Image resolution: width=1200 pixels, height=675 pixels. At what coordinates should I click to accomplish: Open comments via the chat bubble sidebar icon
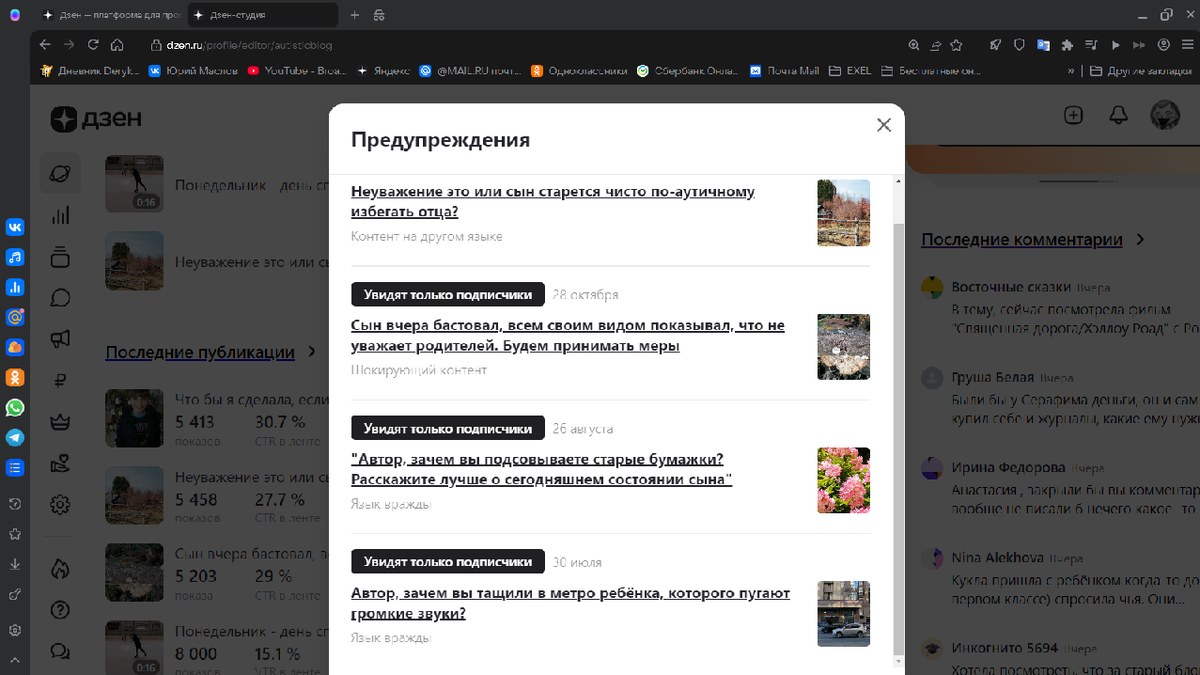pos(60,298)
